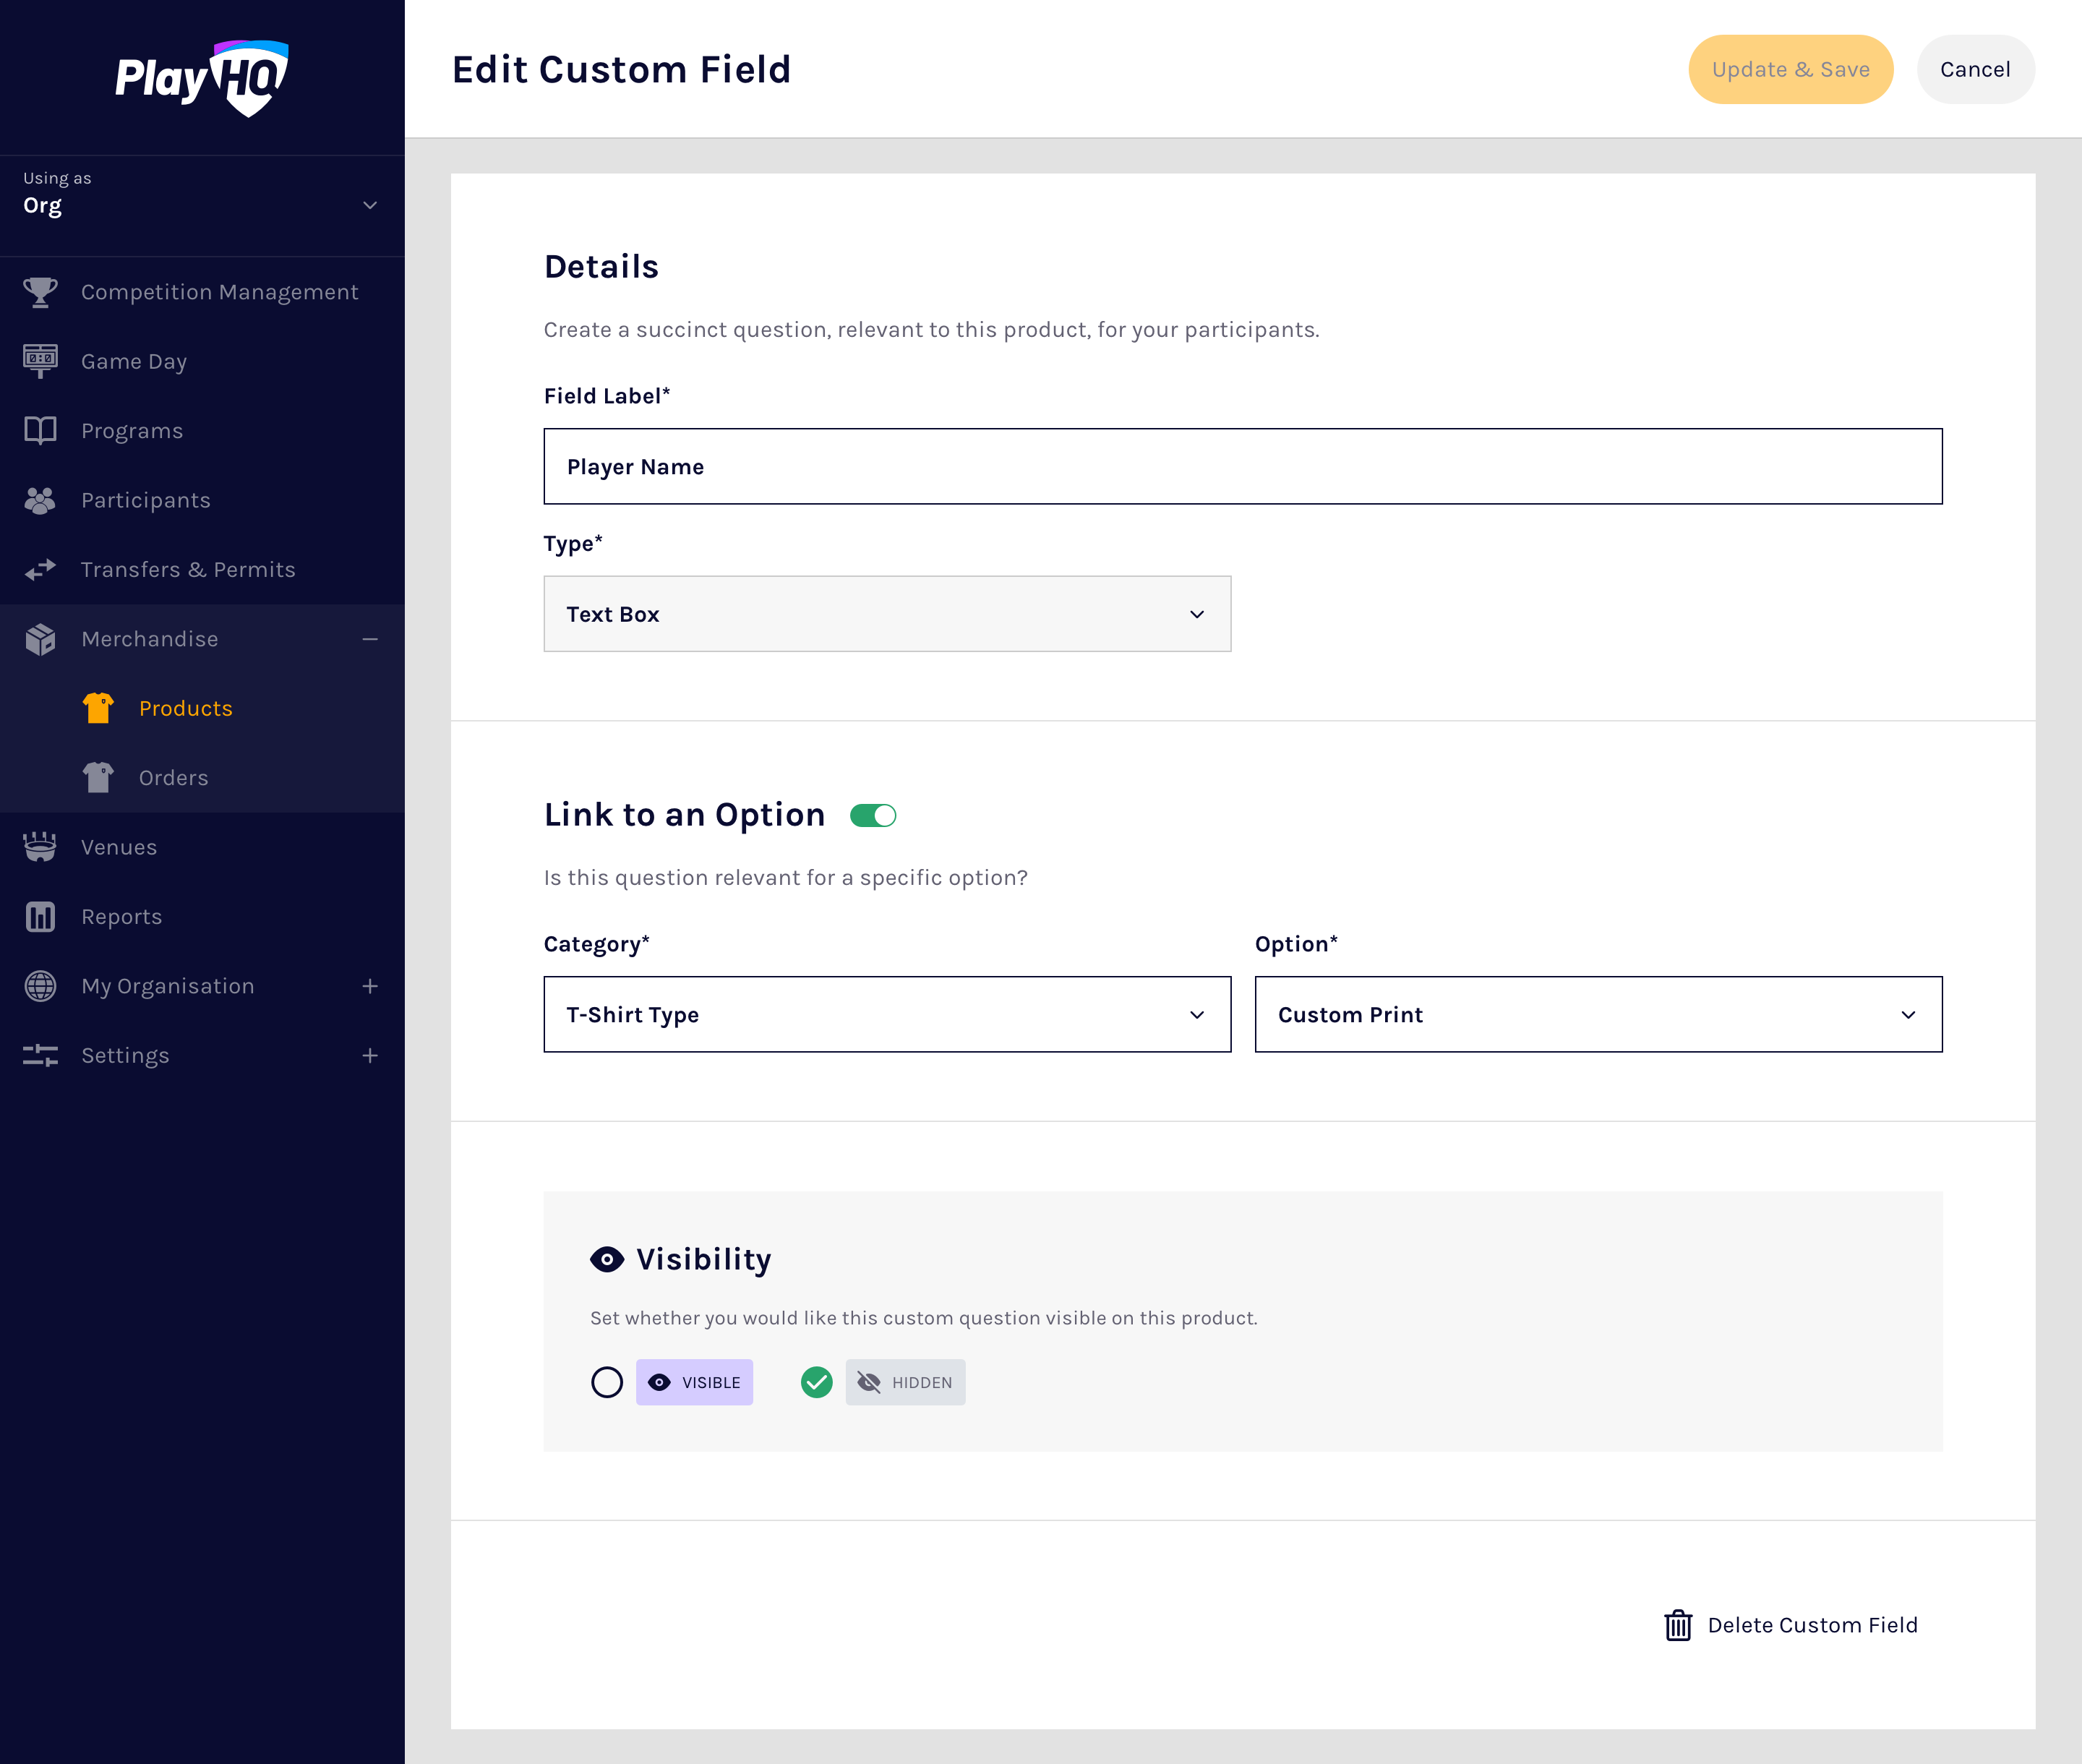Click the Update & Save button
Viewport: 2082px width, 1764px height.
click(x=1790, y=70)
